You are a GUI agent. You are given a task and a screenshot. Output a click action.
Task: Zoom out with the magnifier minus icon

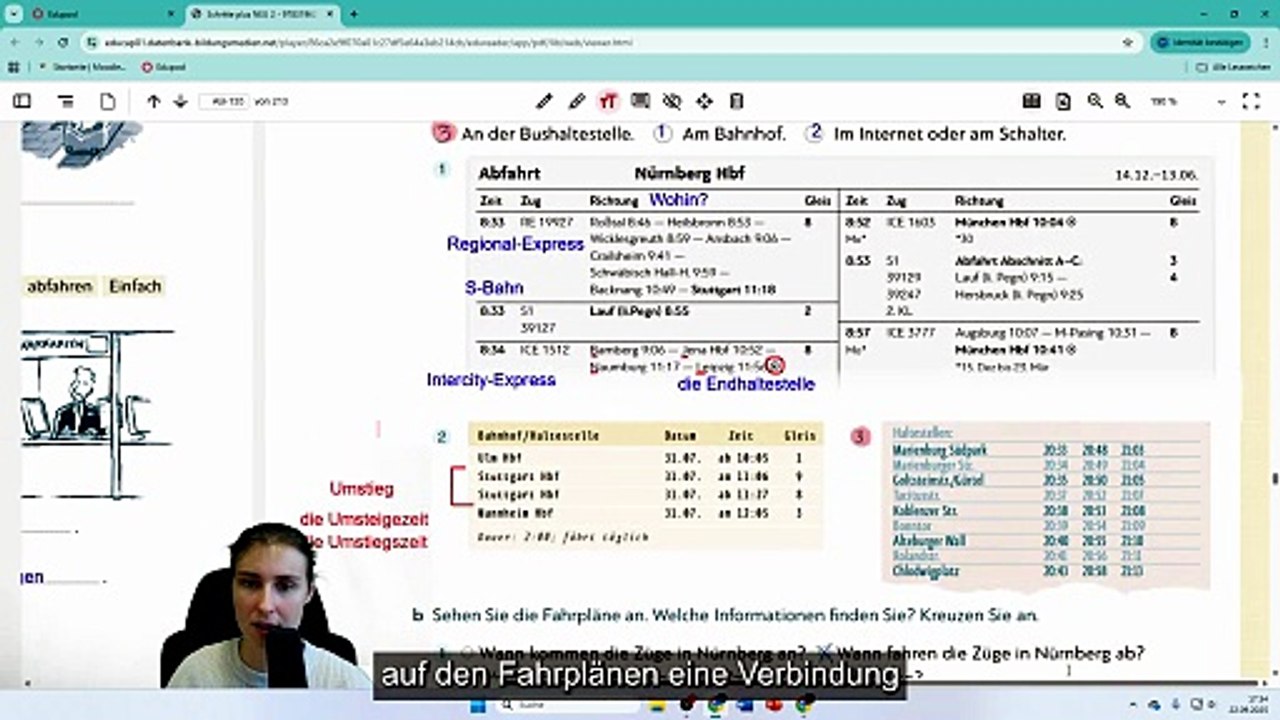tap(1122, 101)
